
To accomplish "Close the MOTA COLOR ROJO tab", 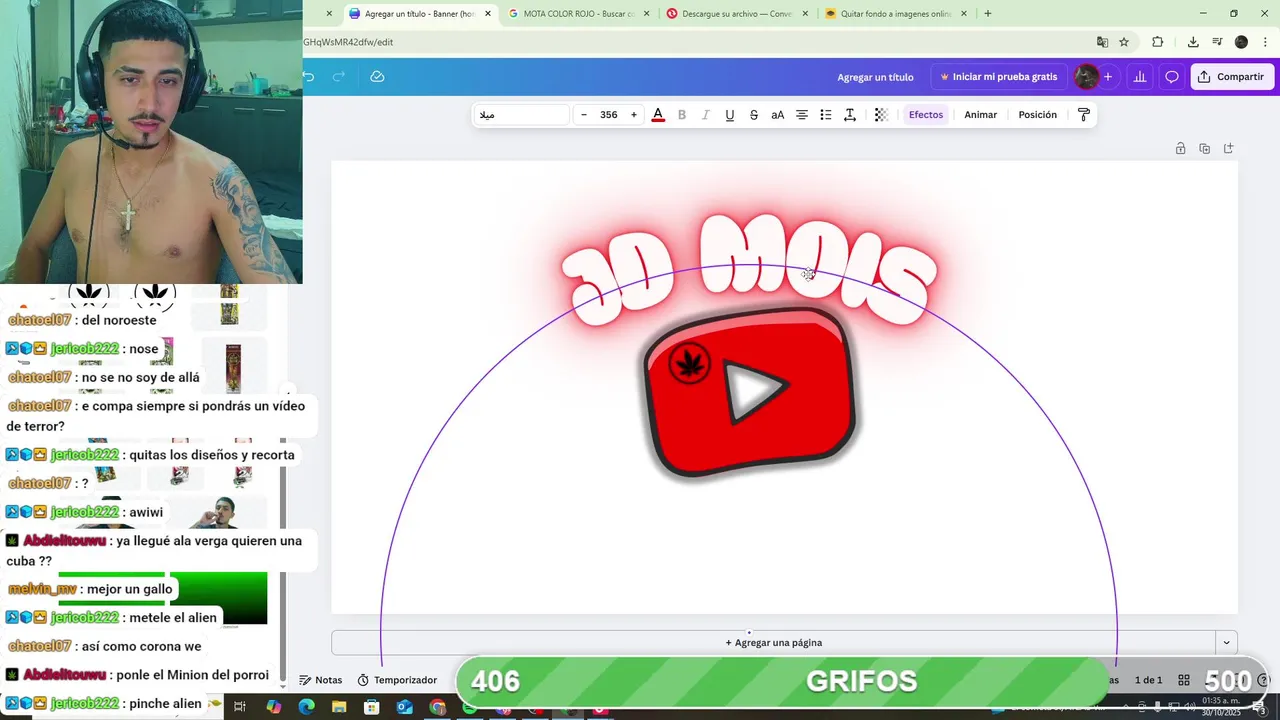I will 647,14.
